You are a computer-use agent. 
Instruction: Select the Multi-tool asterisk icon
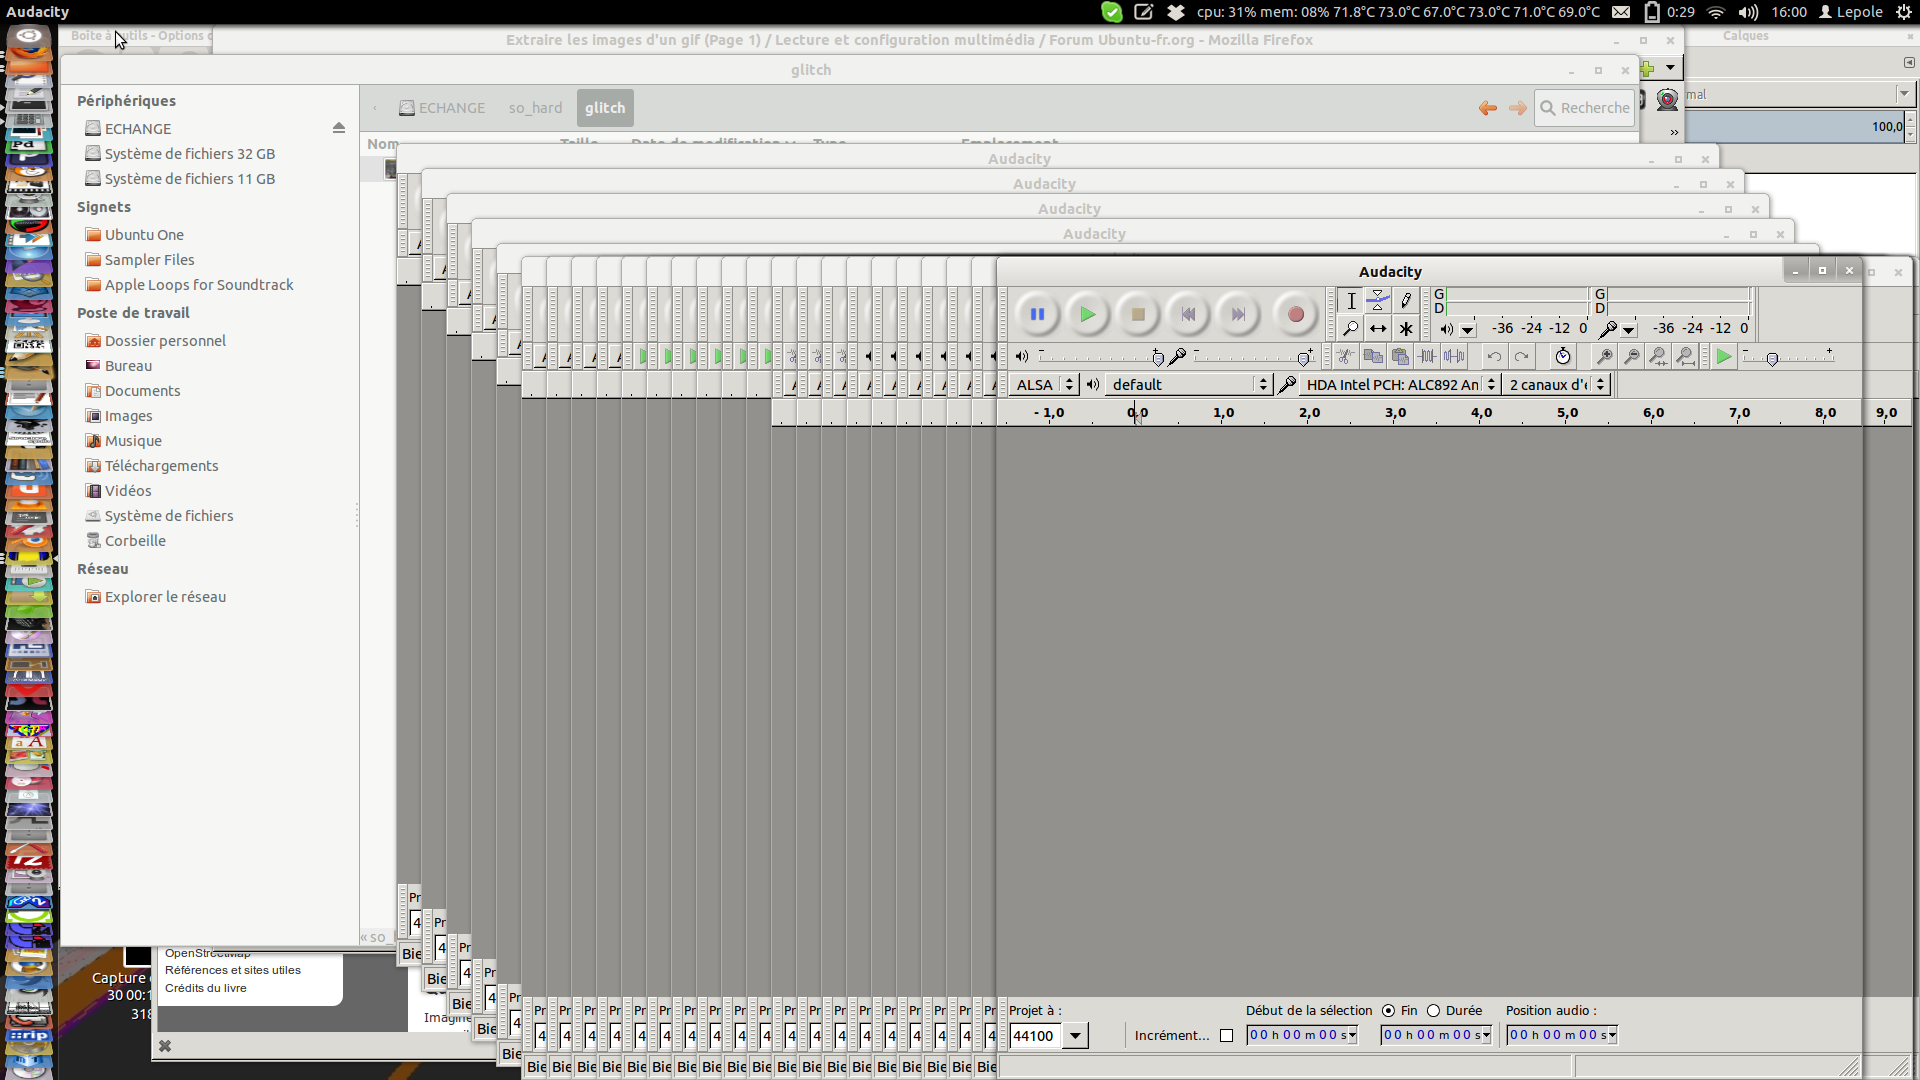1406,328
